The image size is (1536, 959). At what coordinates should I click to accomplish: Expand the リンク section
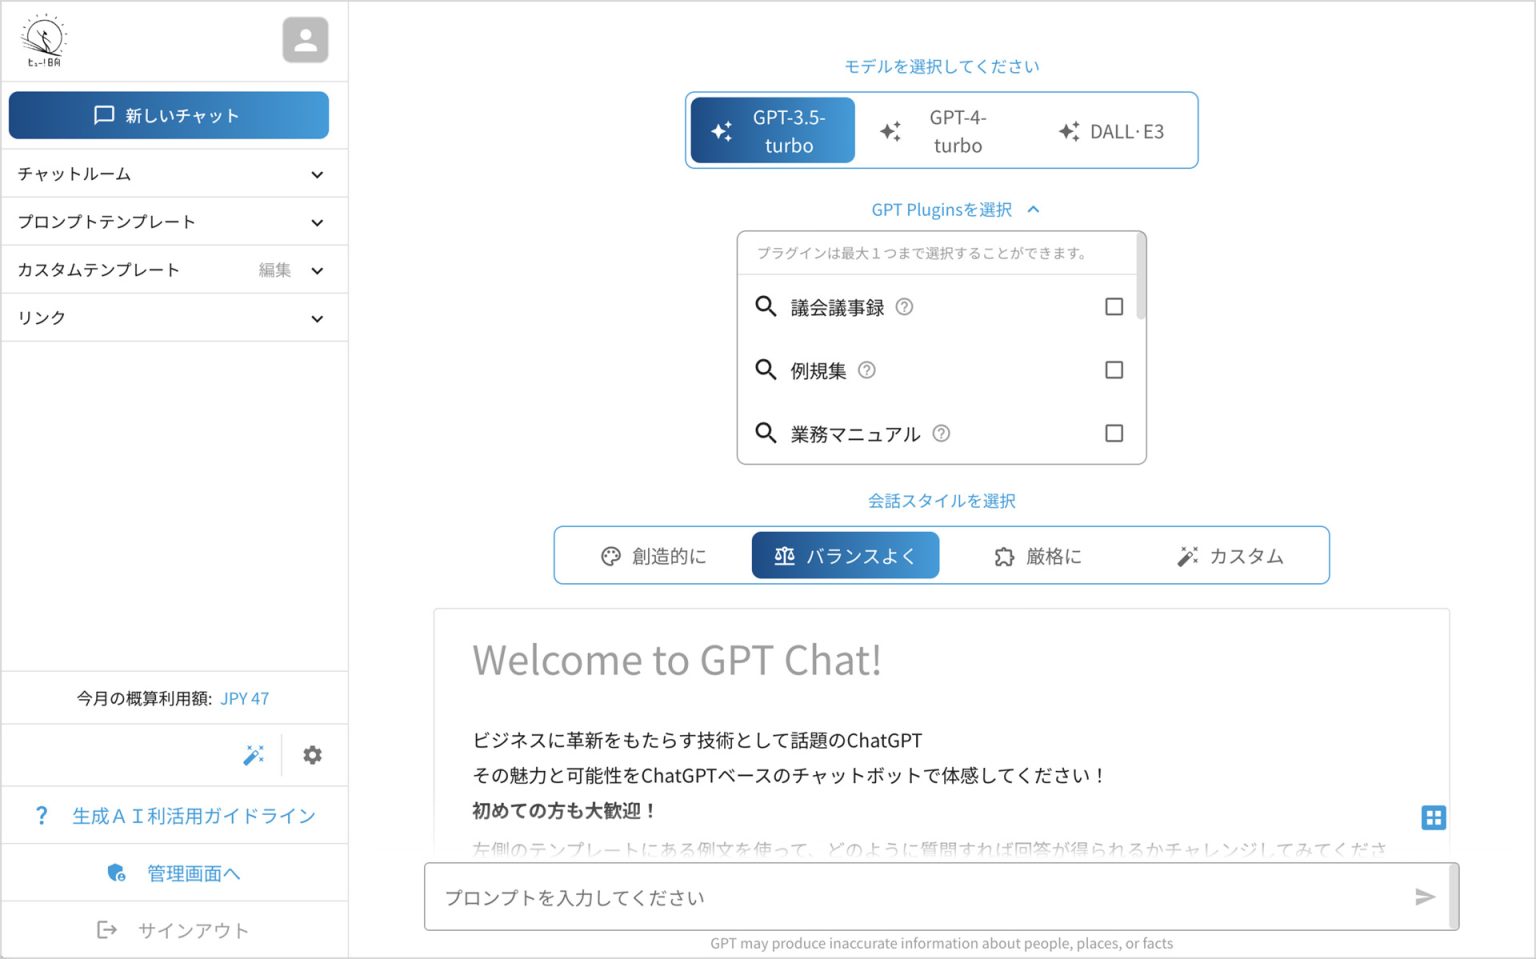pos(174,318)
